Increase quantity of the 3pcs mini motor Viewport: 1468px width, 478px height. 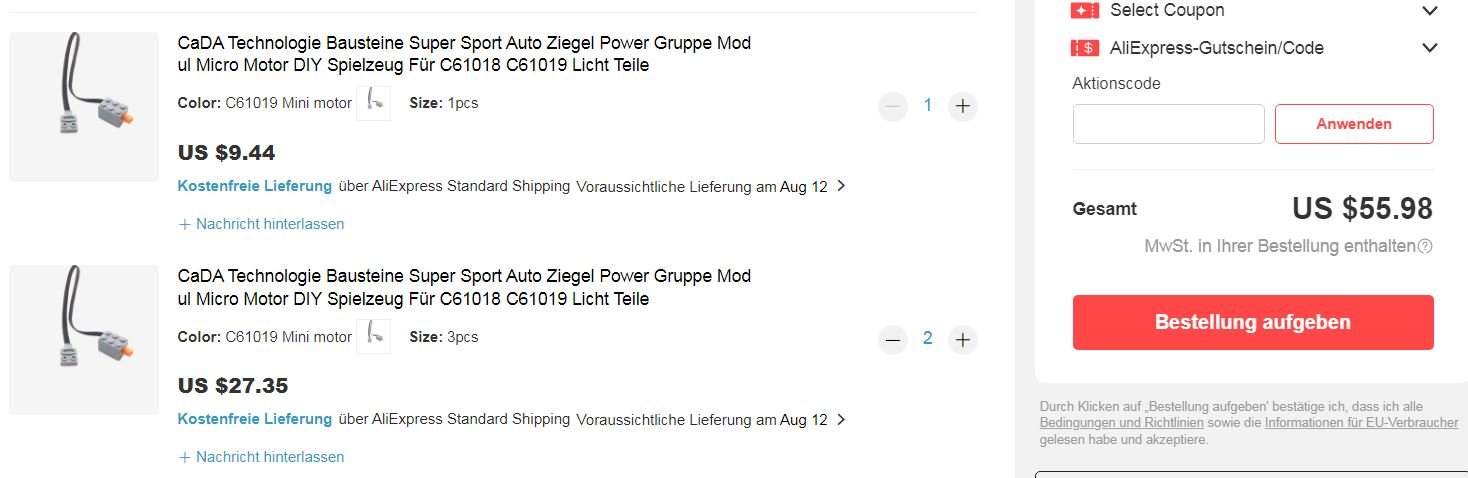click(962, 340)
